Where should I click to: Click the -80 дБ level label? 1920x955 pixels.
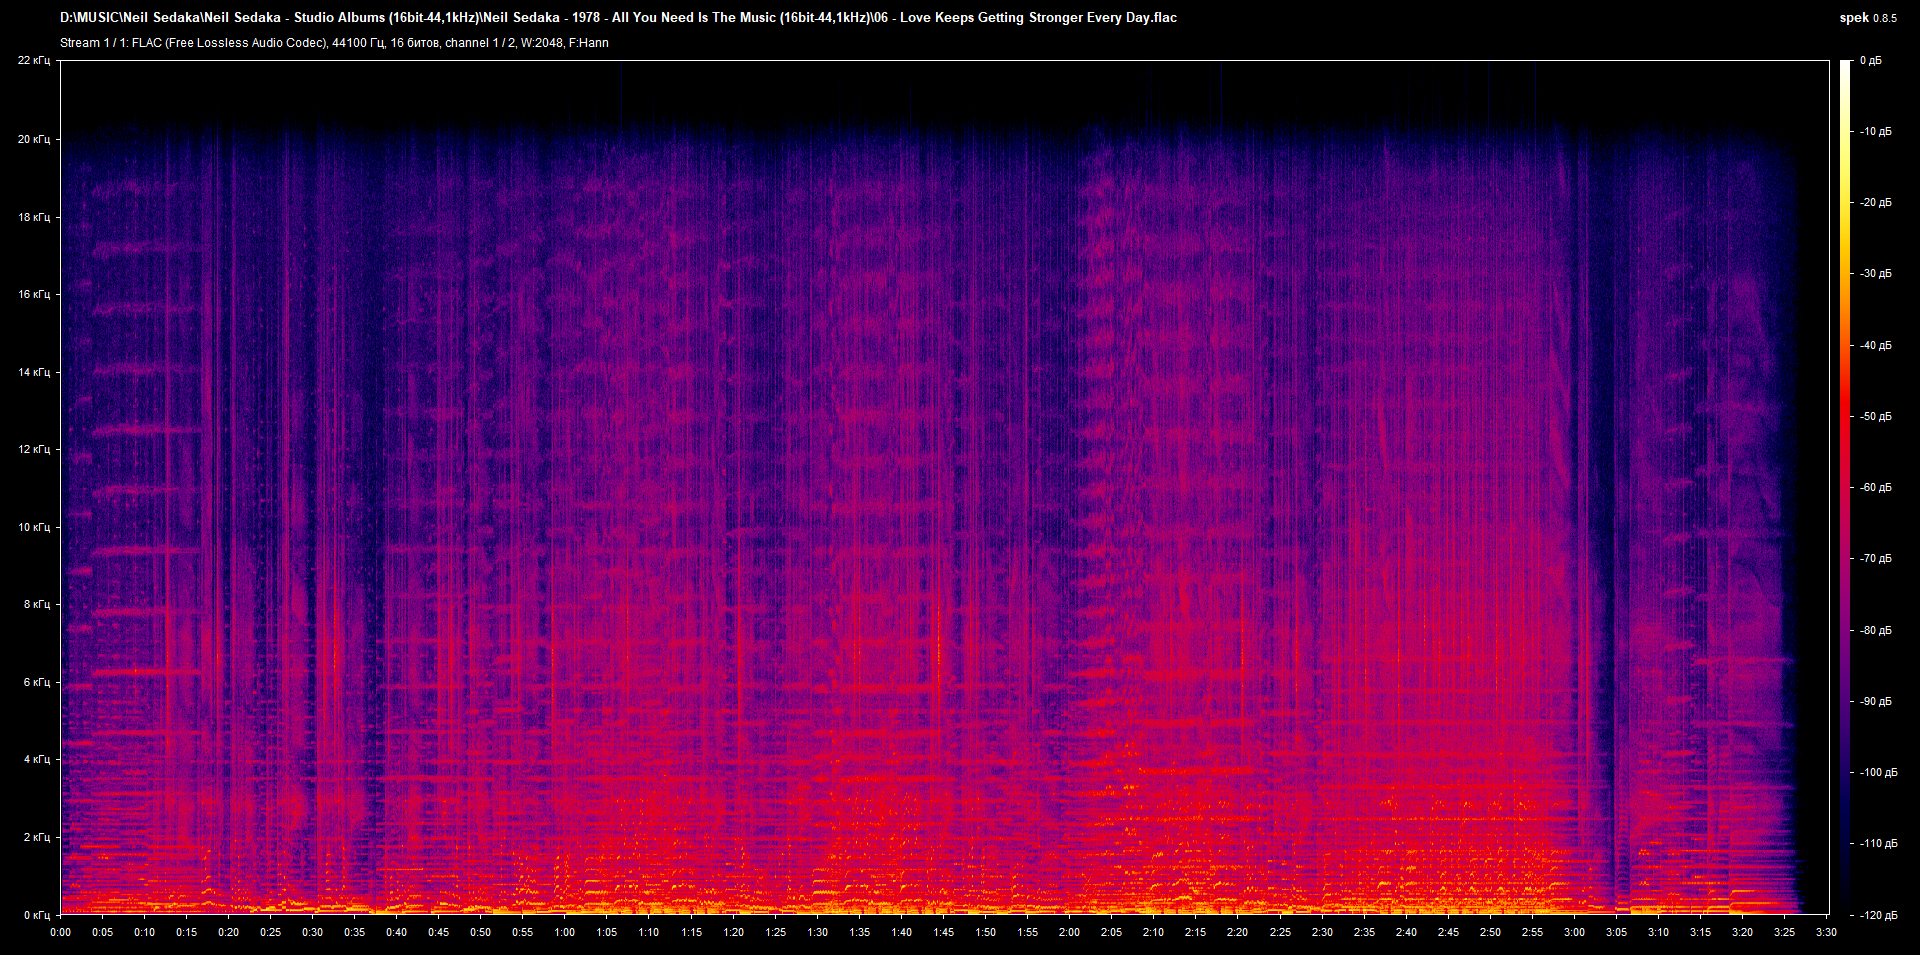[x=1875, y=631]
